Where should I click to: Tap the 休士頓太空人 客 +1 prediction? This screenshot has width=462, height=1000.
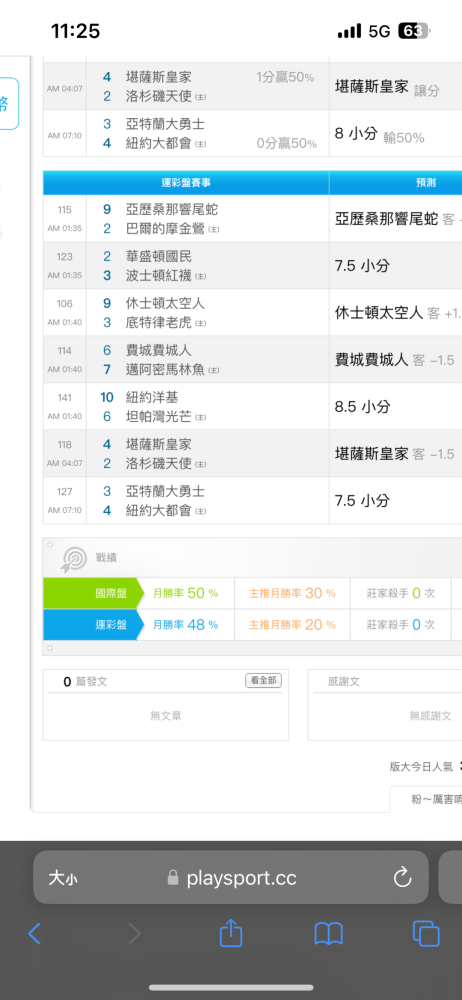[x=398, y=312]
